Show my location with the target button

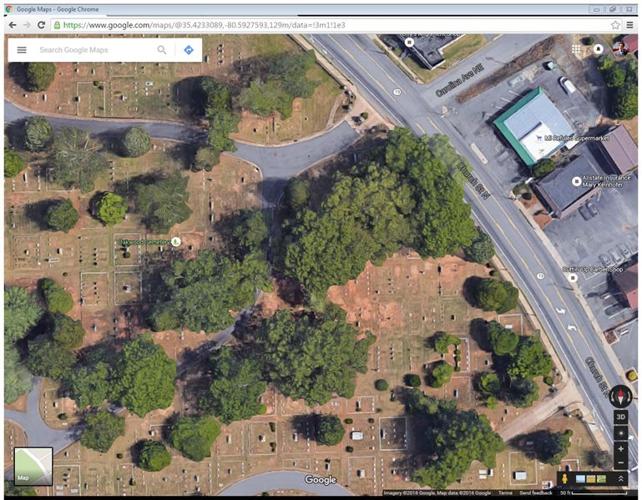621,433
